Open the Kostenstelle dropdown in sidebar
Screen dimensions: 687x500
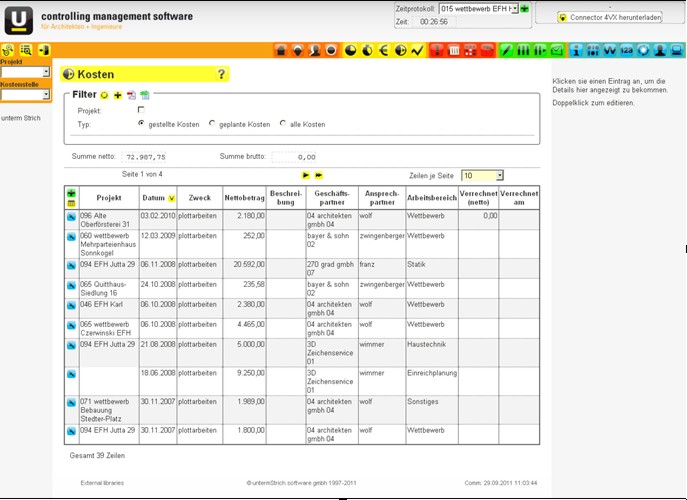coord(25,95)
